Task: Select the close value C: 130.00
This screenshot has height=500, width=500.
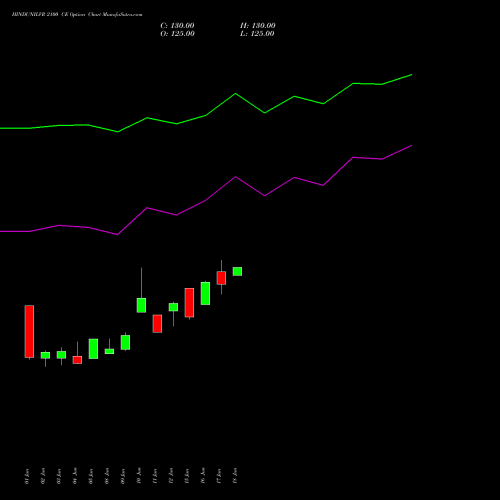Action: point(177,26)
